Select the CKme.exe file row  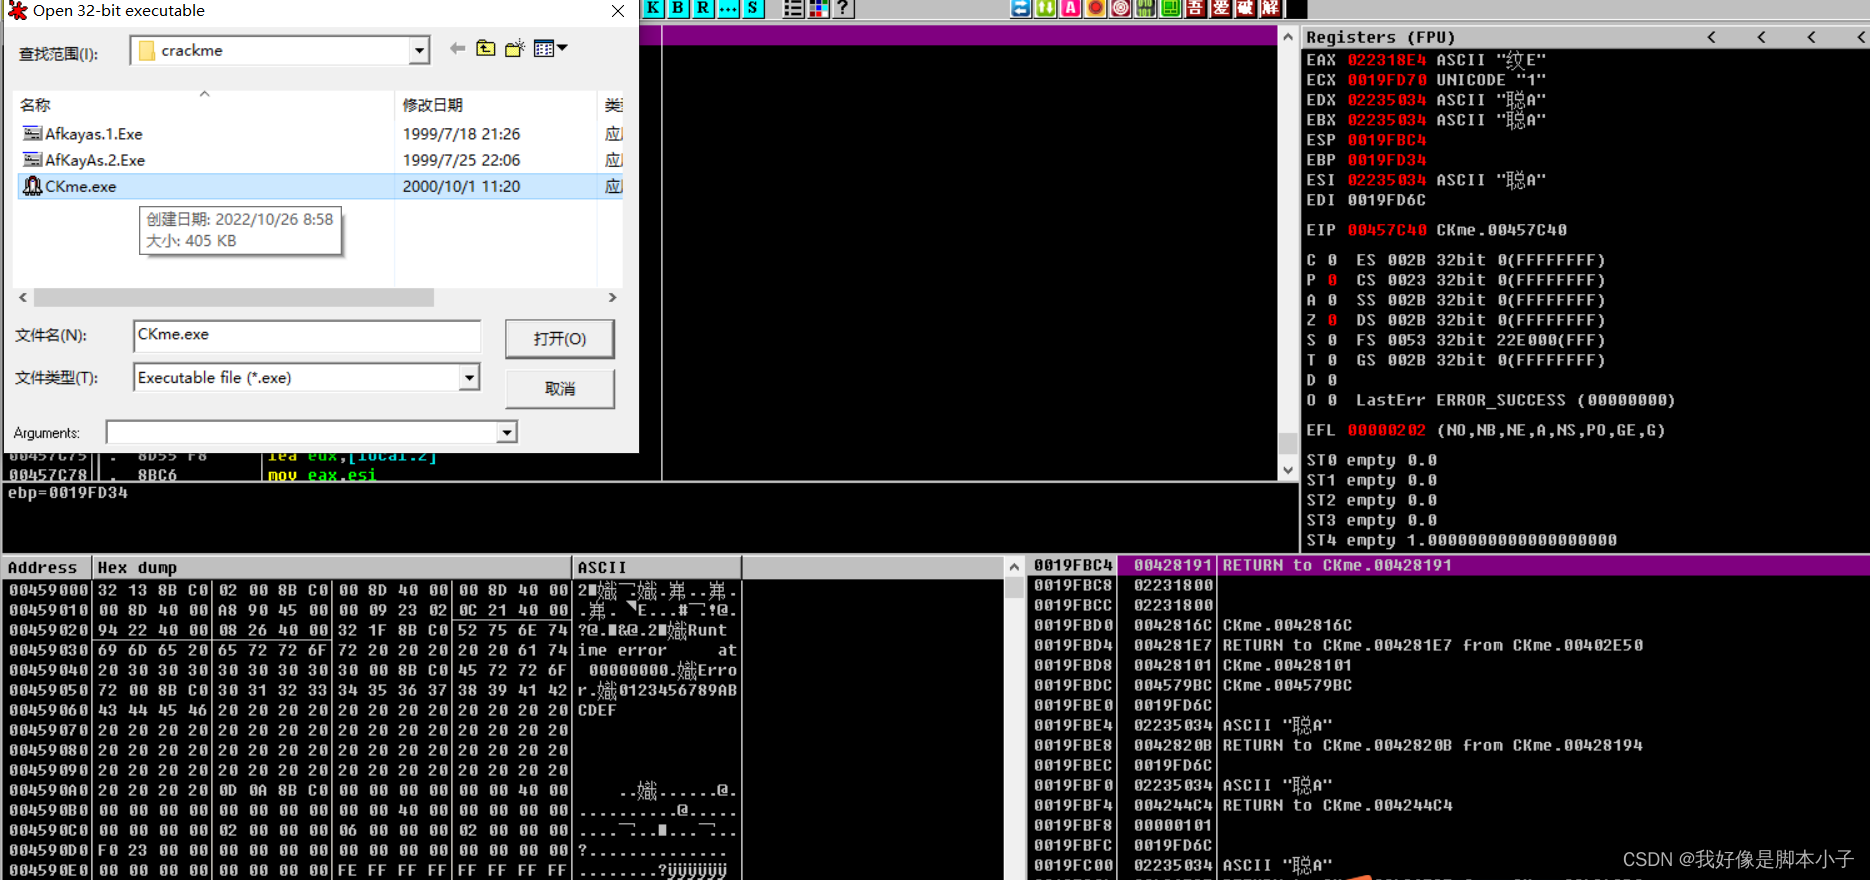click(320, 186)
